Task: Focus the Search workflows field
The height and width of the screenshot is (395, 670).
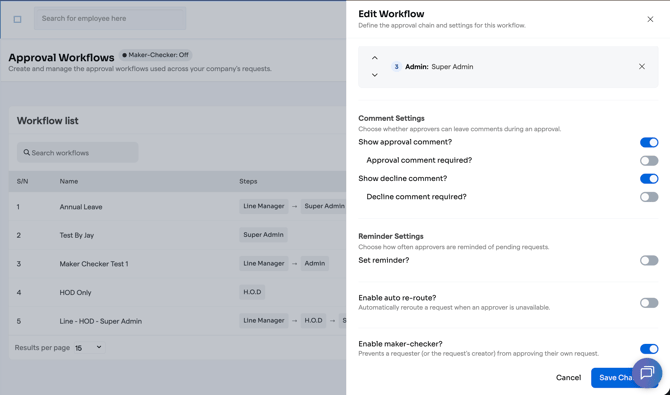Action: pos(77,153)
